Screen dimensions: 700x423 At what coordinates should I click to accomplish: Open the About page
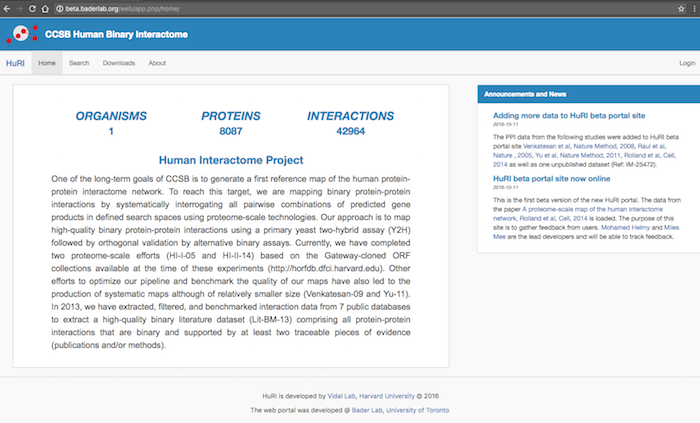[x=157, y=63]
